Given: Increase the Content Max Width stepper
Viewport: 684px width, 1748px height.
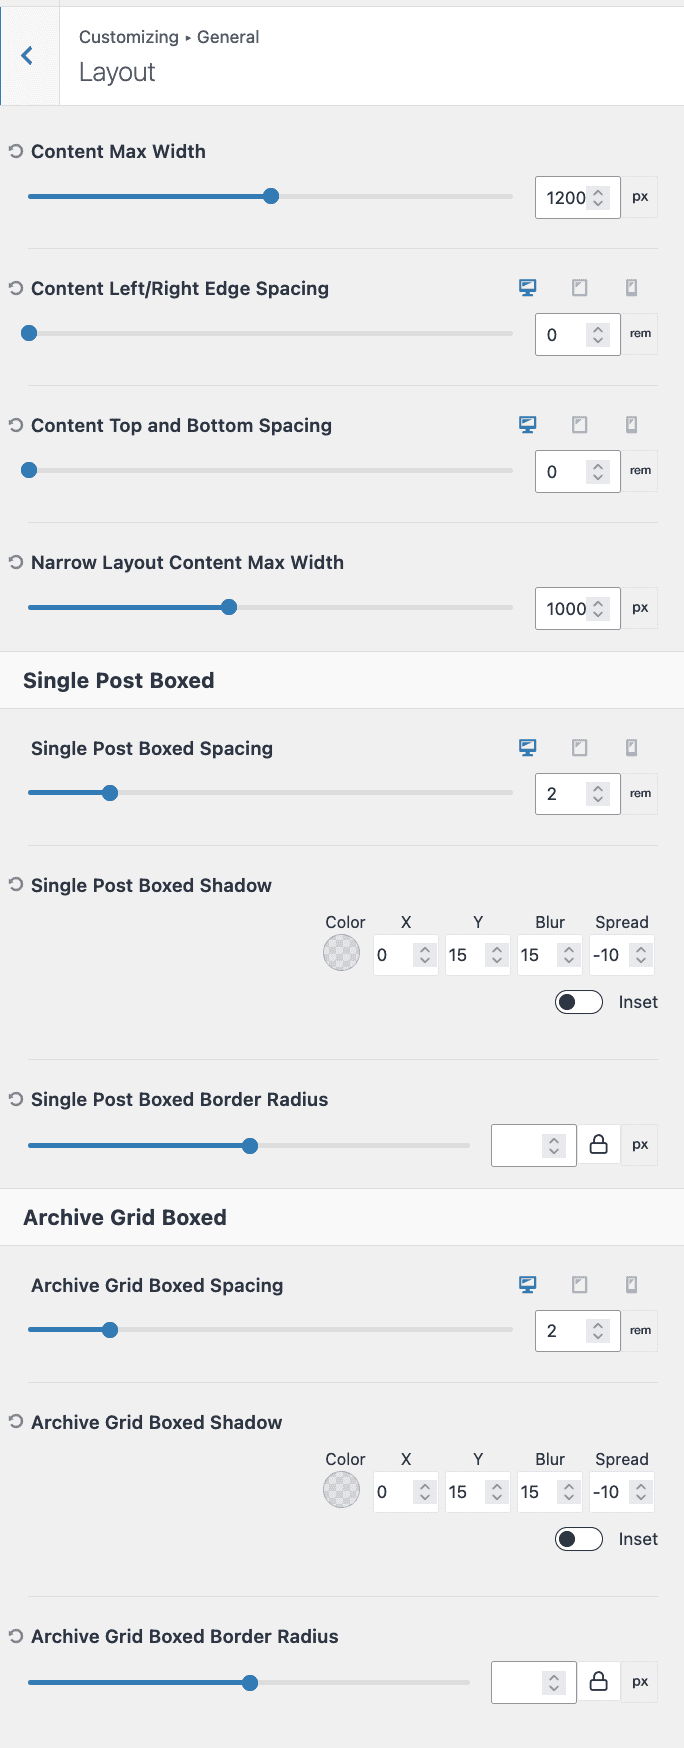Looking at the screenshot, I should pos(599,191).
